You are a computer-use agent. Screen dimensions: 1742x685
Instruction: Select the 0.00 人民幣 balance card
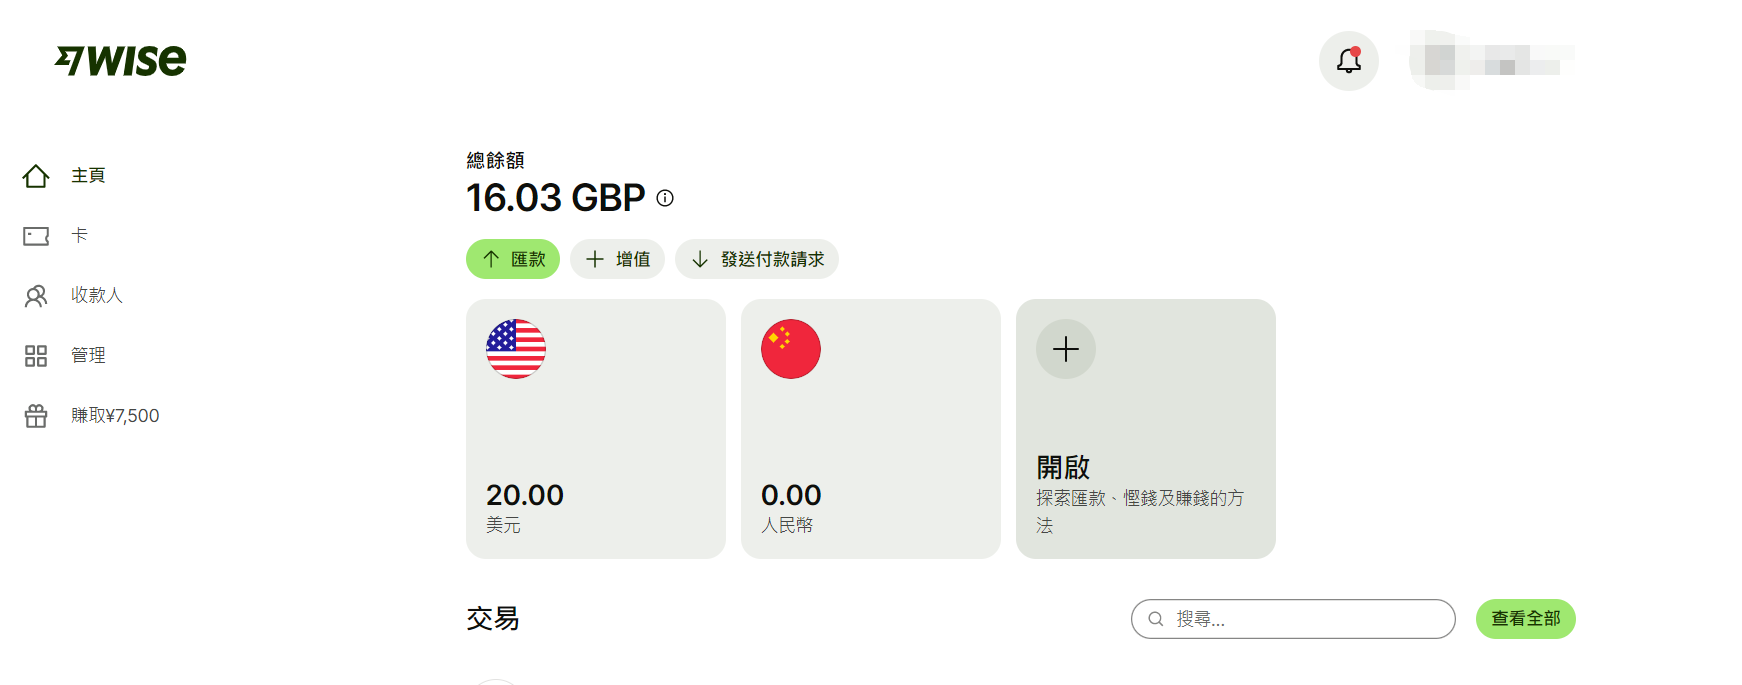[x=870, y=430]
